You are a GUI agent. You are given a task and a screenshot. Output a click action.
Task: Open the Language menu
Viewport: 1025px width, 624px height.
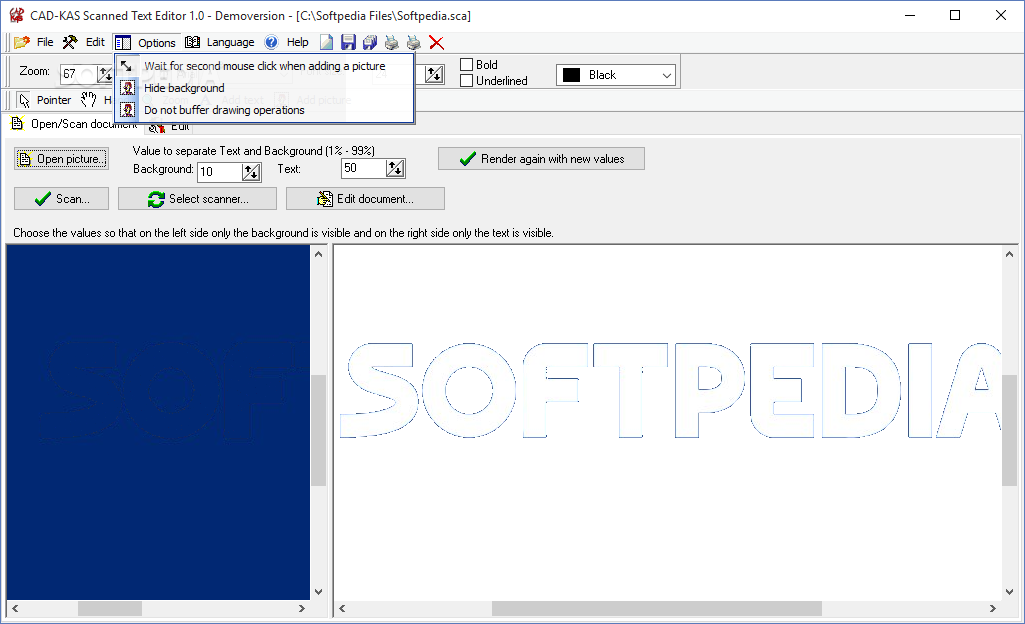220,42
